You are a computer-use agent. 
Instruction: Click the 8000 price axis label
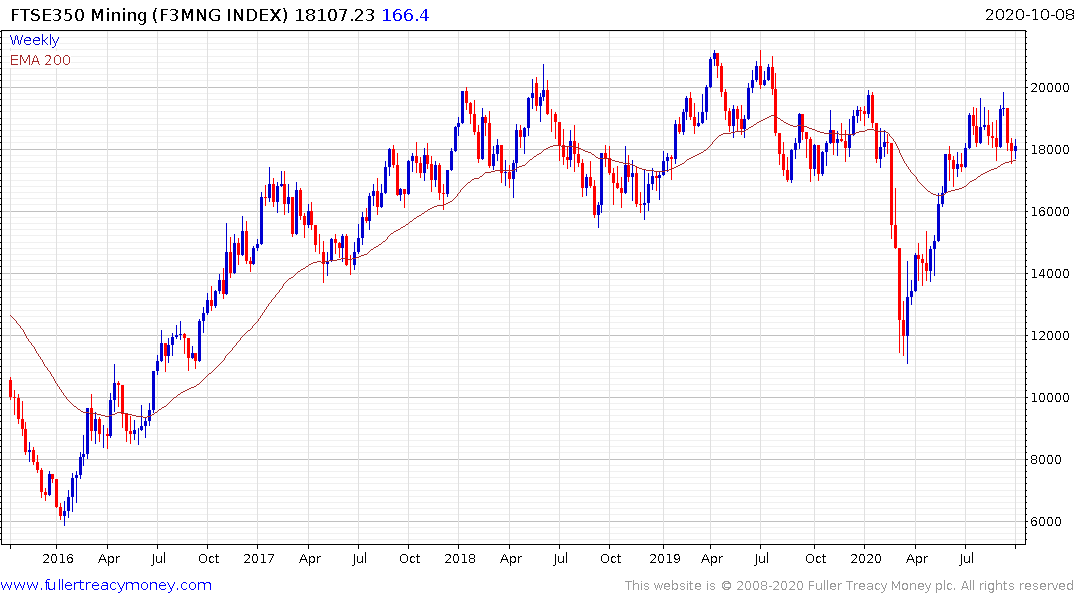click(1046, 460)
